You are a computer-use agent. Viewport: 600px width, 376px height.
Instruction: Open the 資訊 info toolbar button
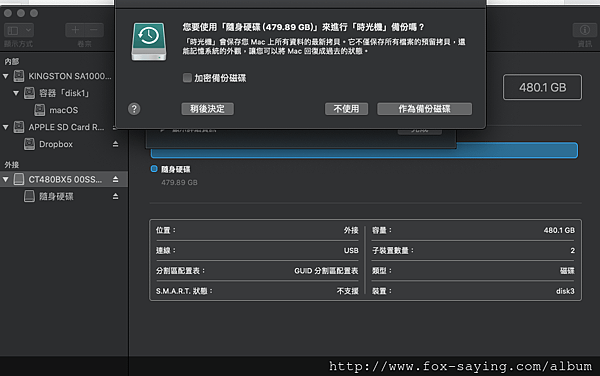click(585, 30)
